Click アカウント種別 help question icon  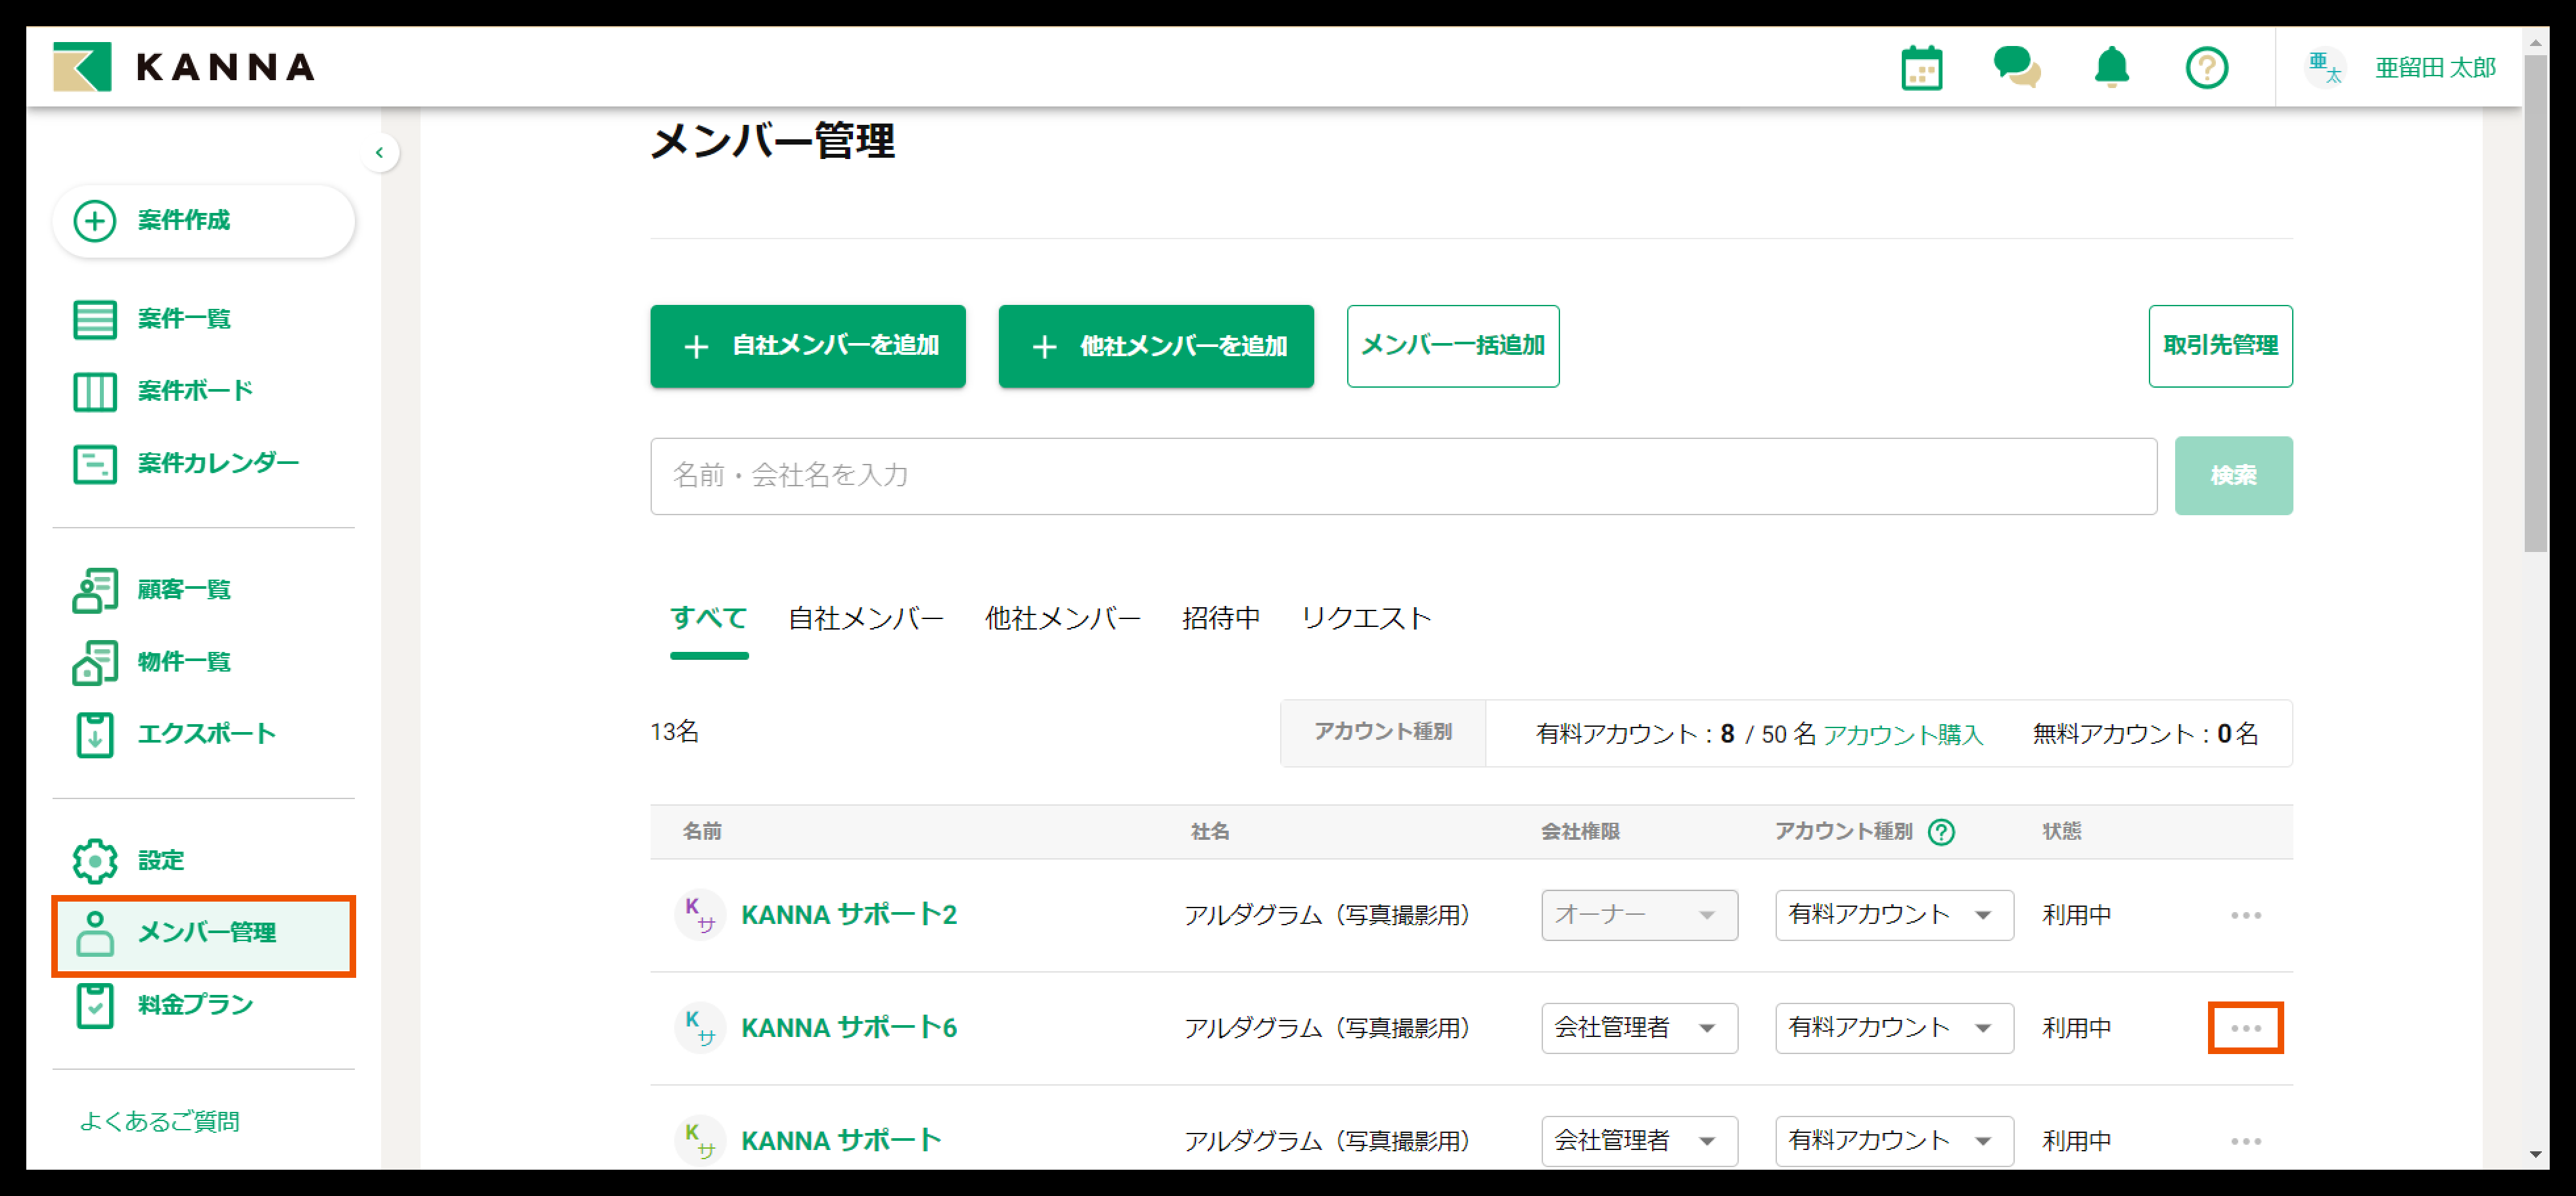click(x=1941, y=832)
